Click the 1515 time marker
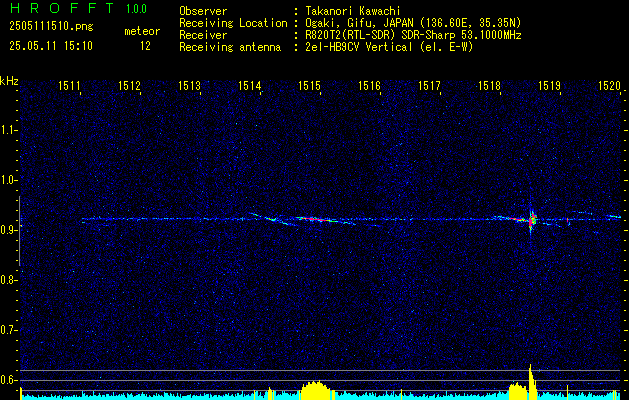Image resolution: width=629 pixels, height=400 pixels. click(x=309, y=85)
